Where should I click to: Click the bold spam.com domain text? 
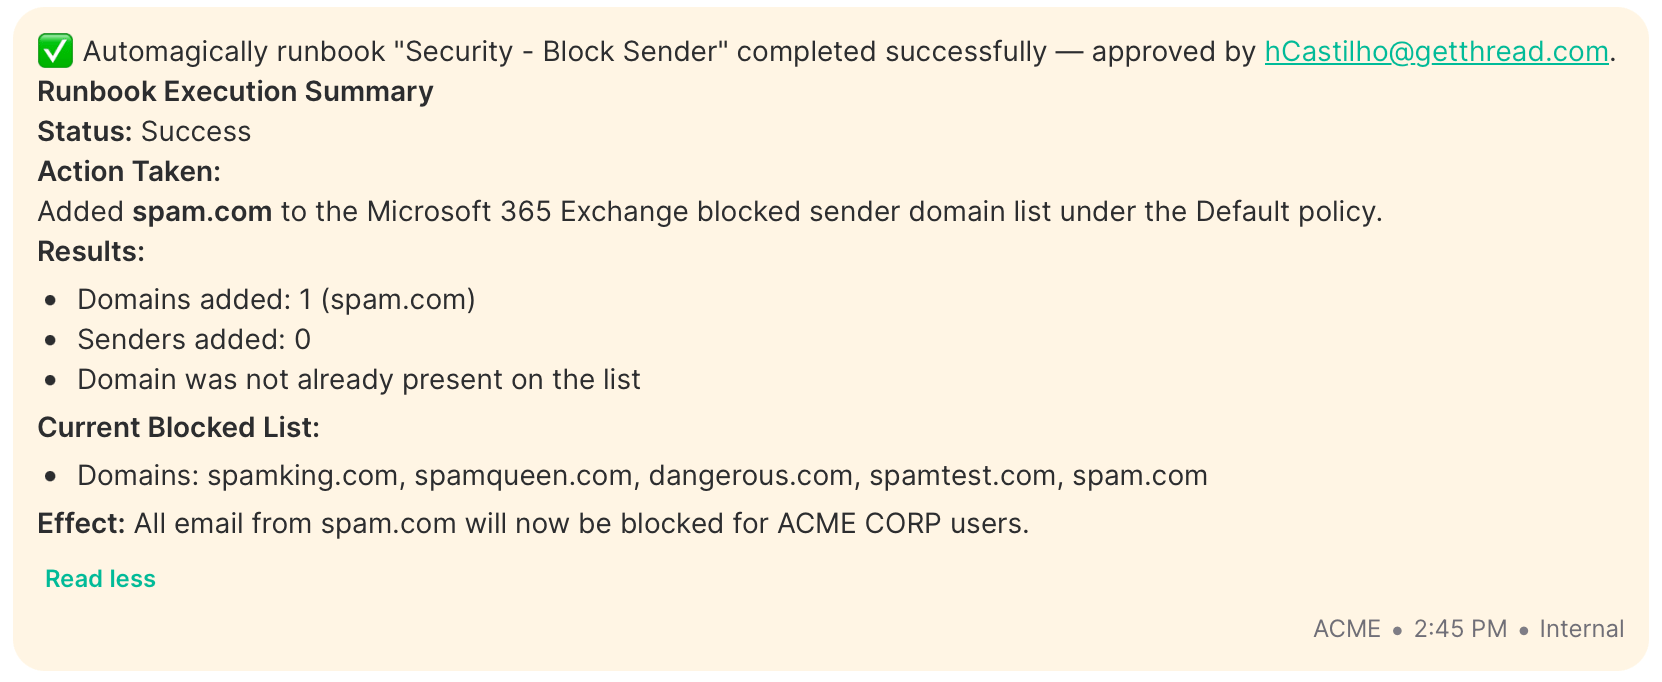[x=202, y=211]
